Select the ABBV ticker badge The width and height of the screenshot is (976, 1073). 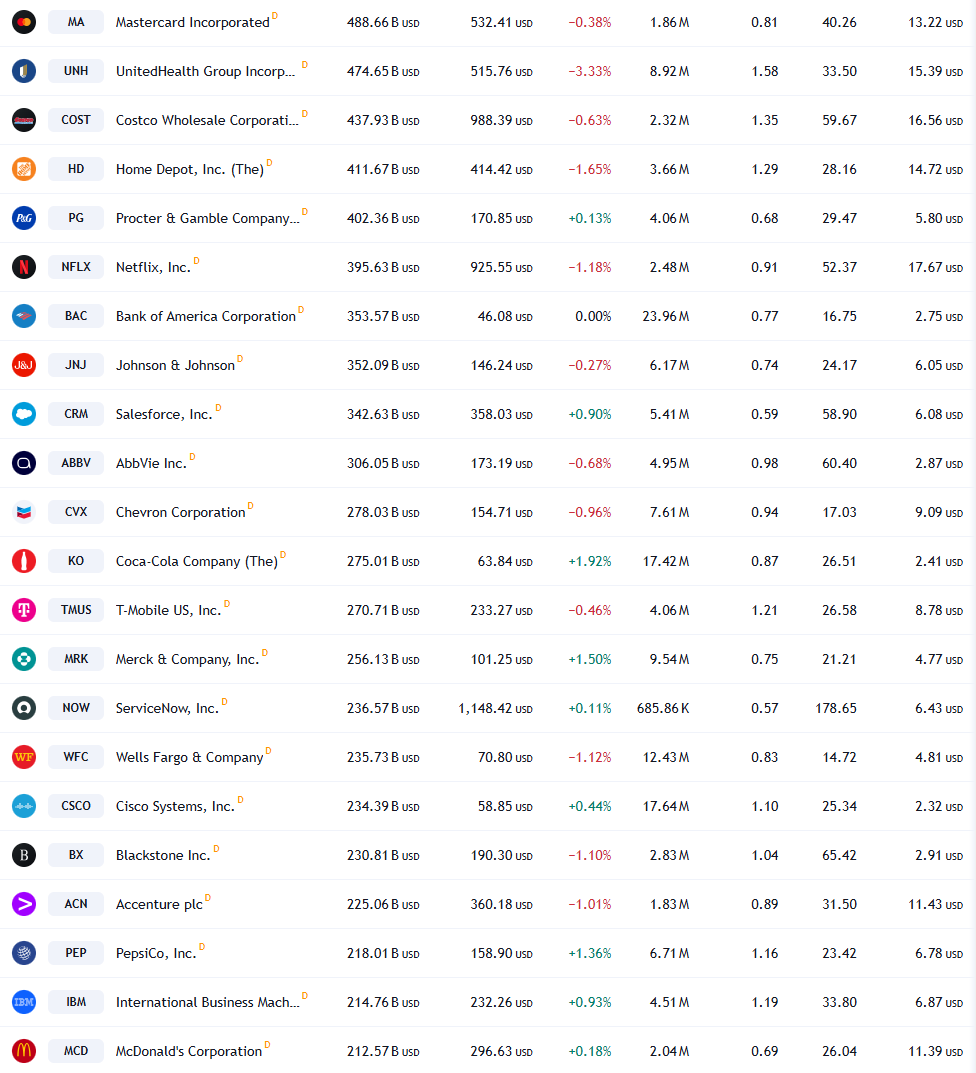(x=76, y=463)
